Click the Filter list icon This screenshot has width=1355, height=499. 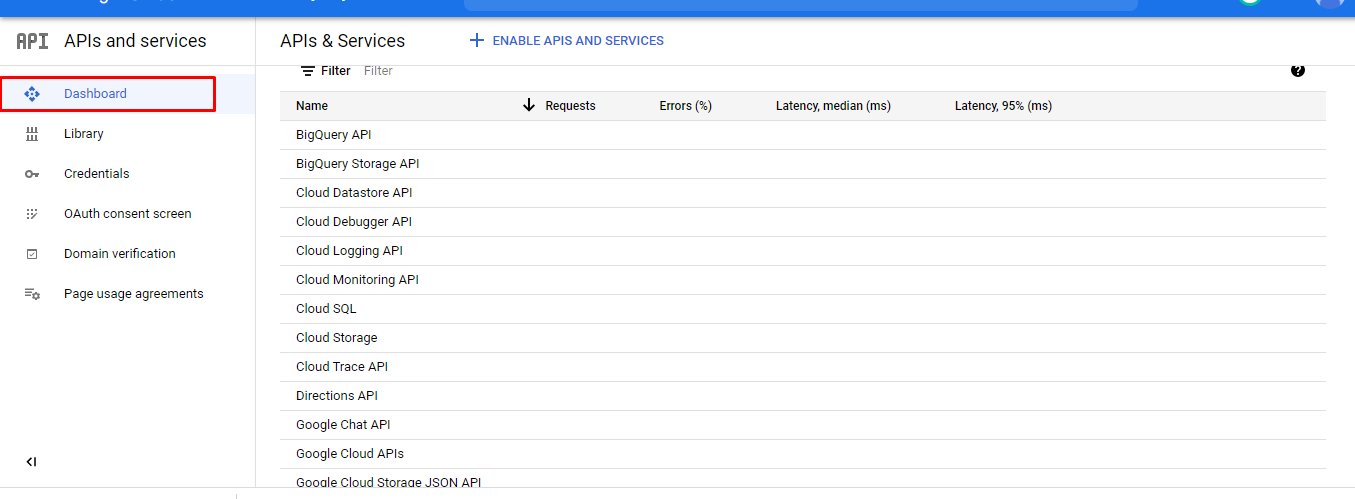pyautogui.click(x=308, y=71)
